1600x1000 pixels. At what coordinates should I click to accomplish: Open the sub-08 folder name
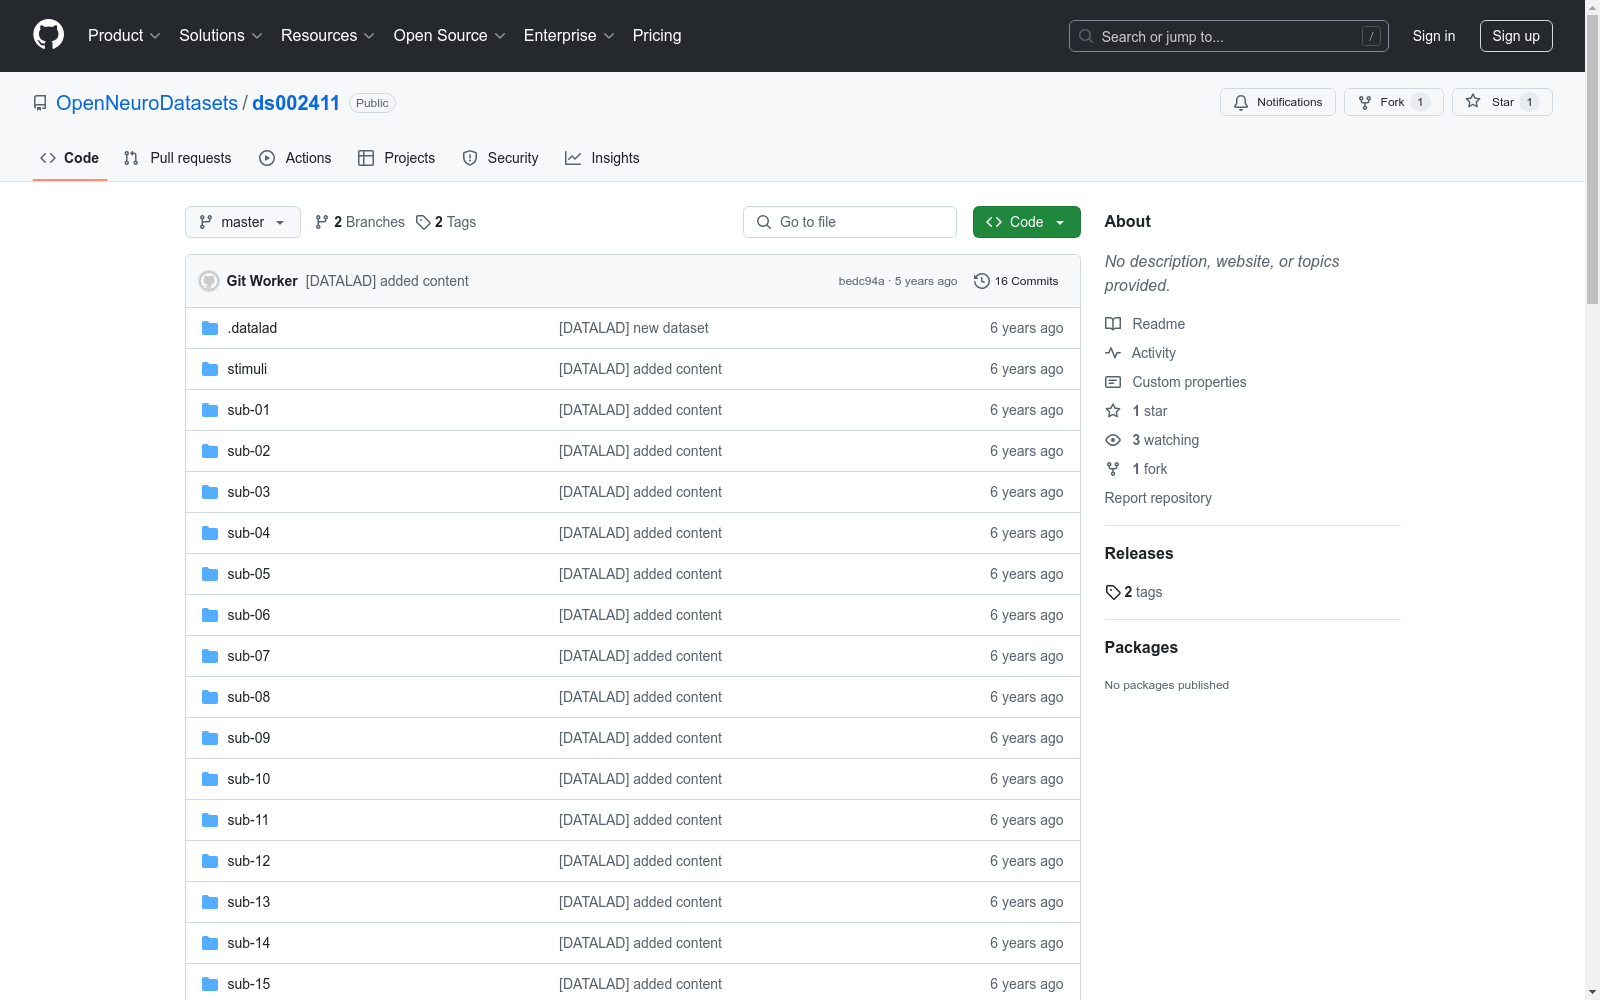248,697
